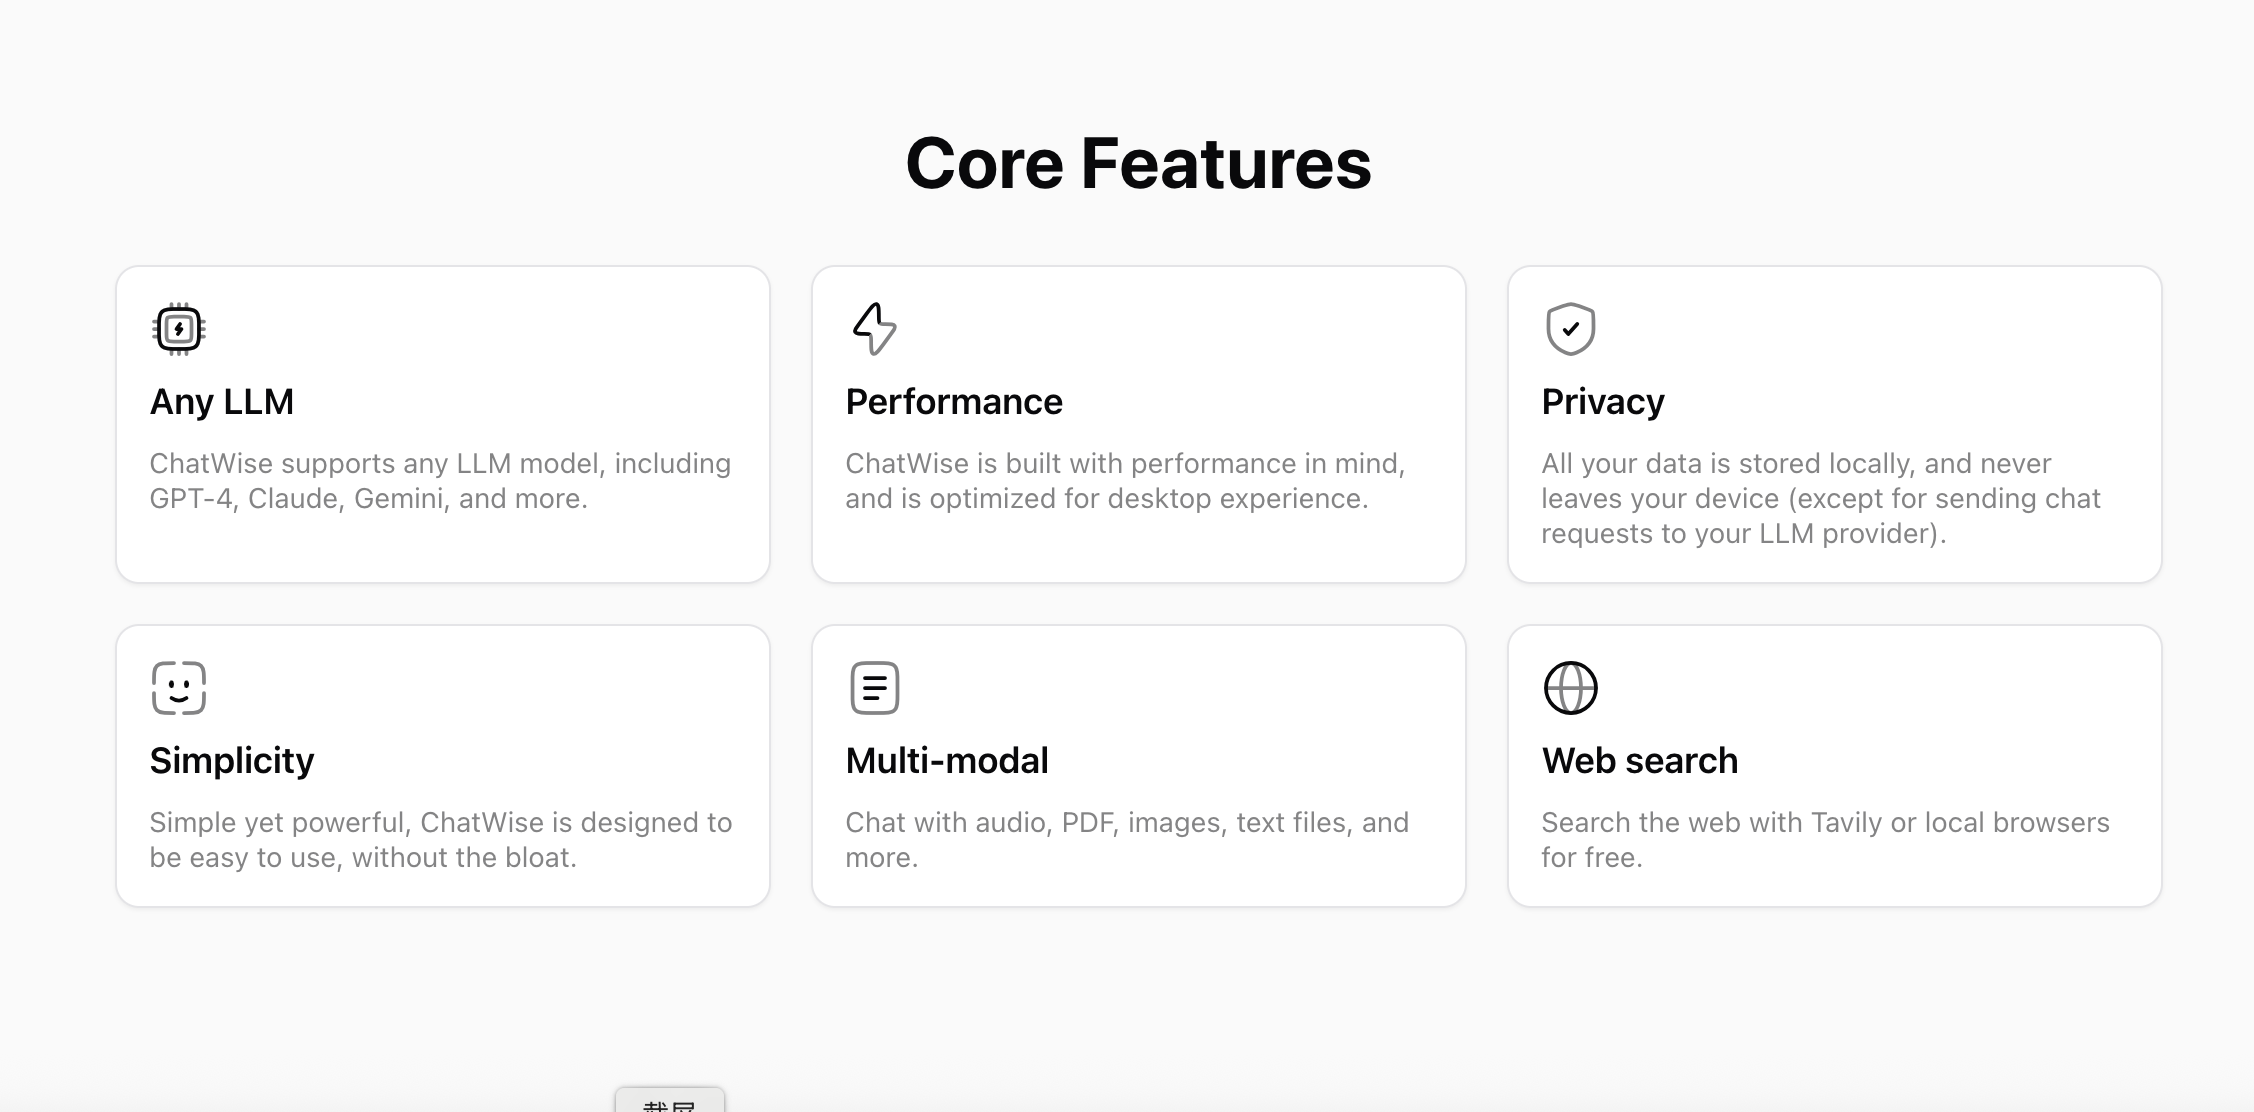Viewport: 2254px width, 1112px height.
Task: Select the Multi-modal card title
Action: coord(947,761)
